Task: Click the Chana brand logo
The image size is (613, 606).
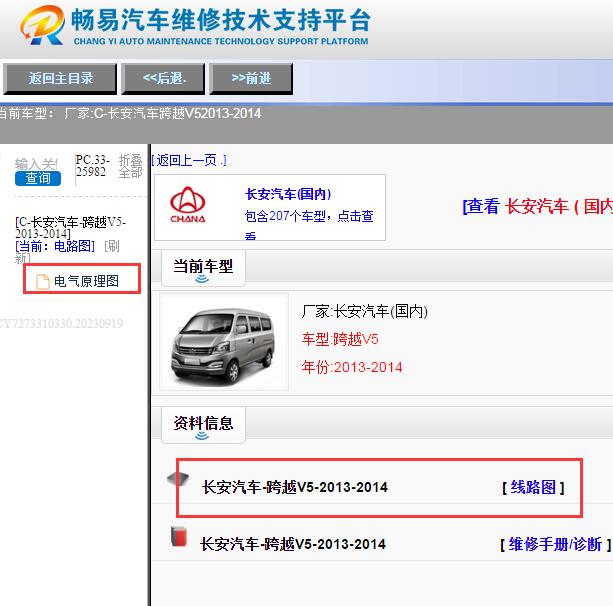Action: tap(188, 204)
